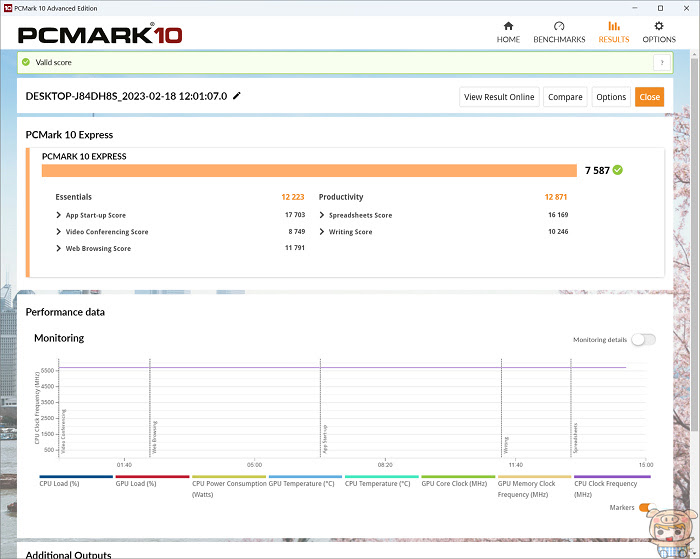700x559 pixels.
Task: Close the result with orange Close button
Action: [650, 97]
